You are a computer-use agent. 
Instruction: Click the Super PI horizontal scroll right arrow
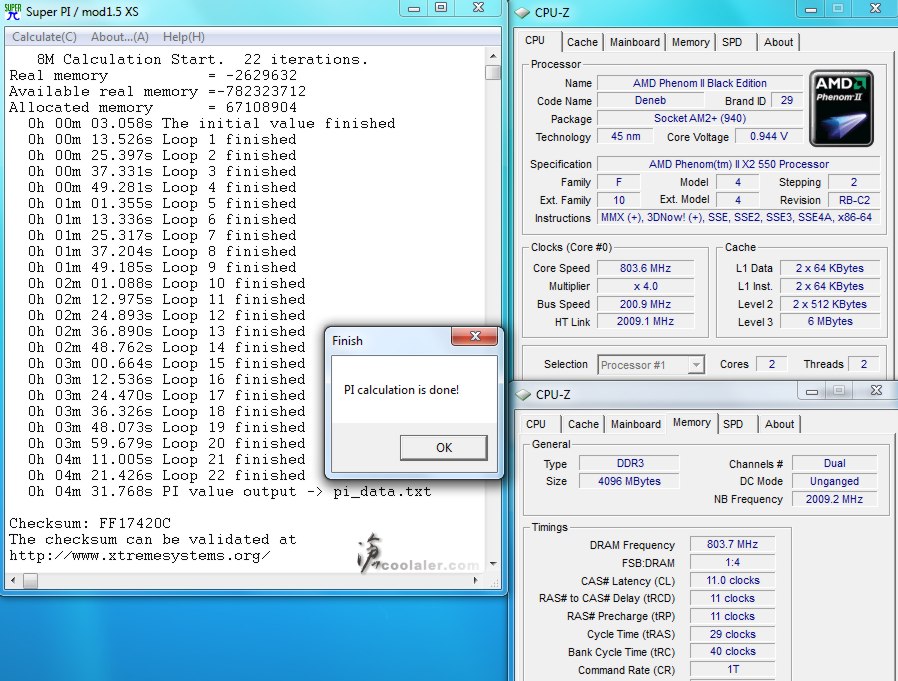click(x=475, y=580)
